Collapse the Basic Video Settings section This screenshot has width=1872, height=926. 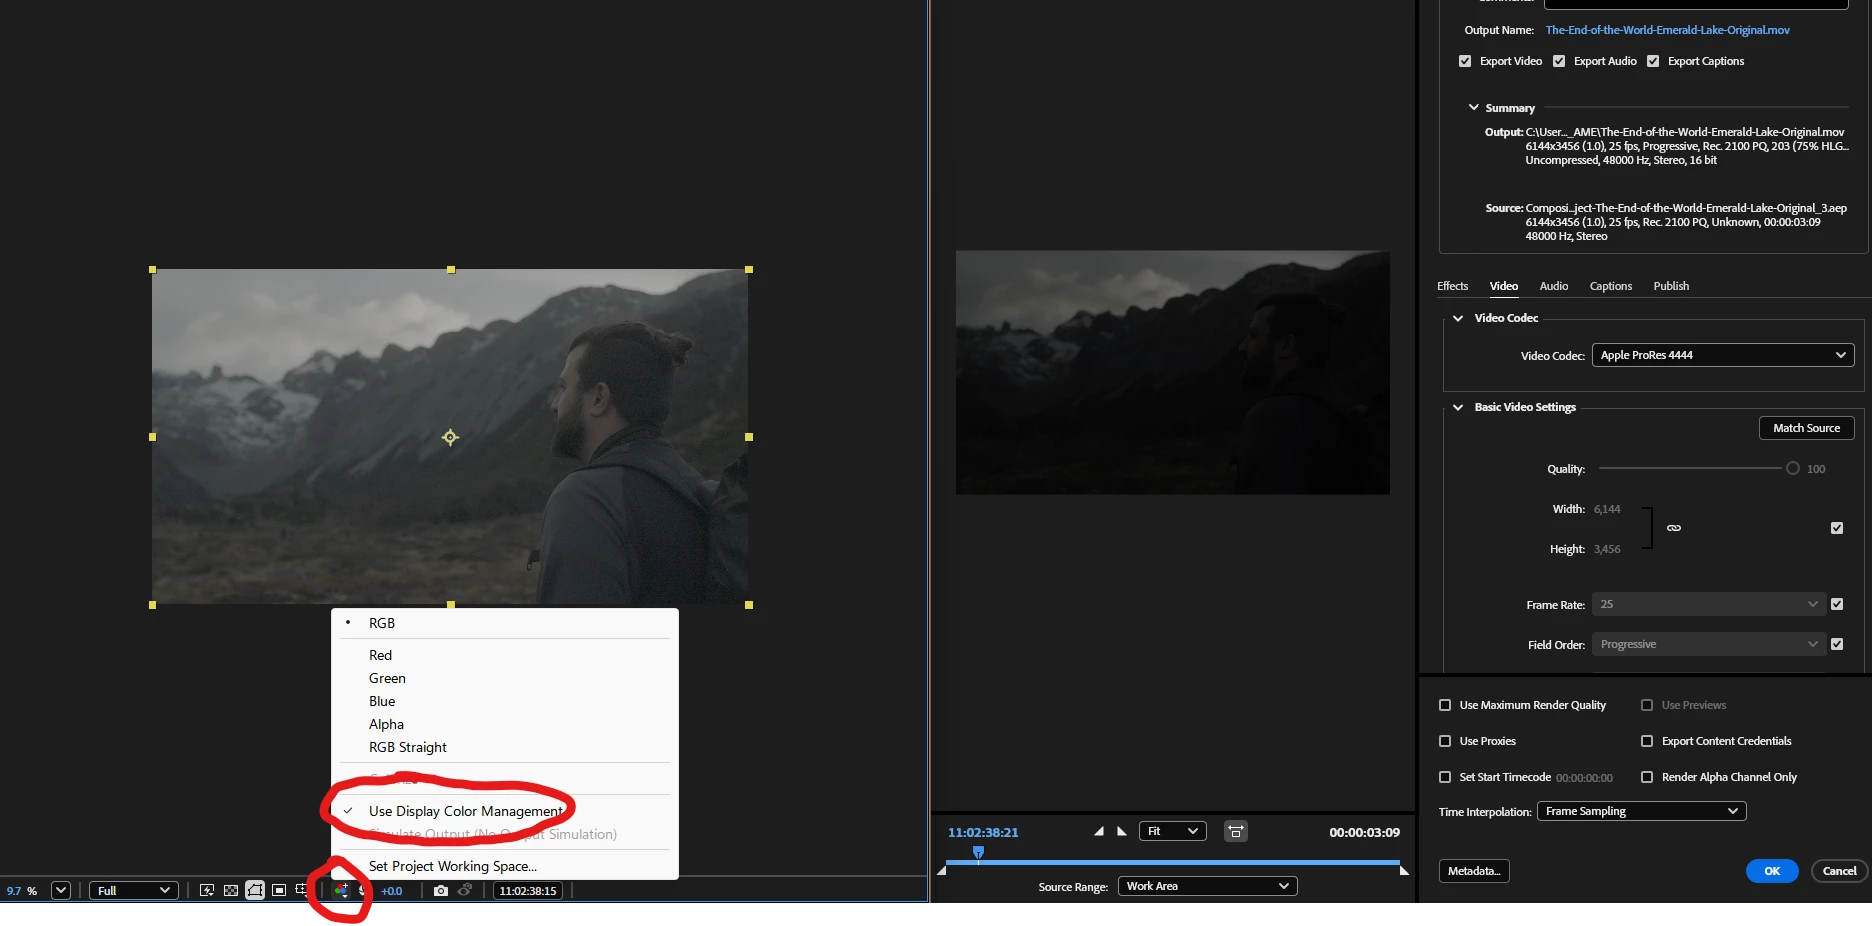(x=1458, y=407)
